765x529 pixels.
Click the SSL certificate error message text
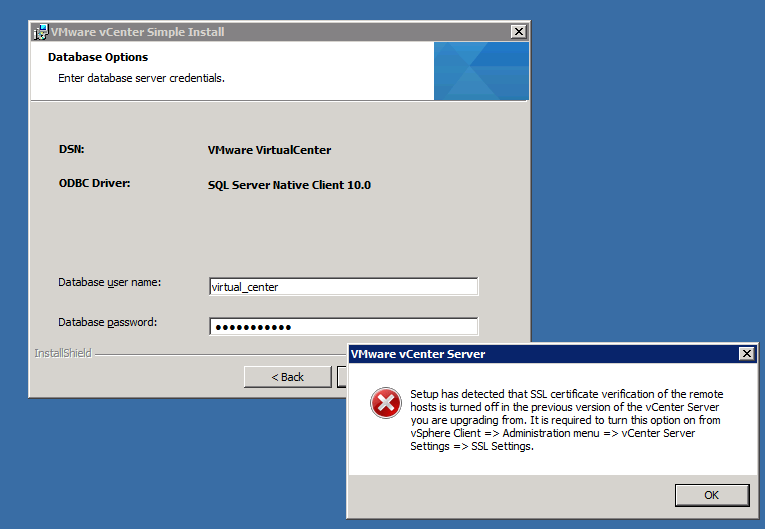tap(566, 420)
